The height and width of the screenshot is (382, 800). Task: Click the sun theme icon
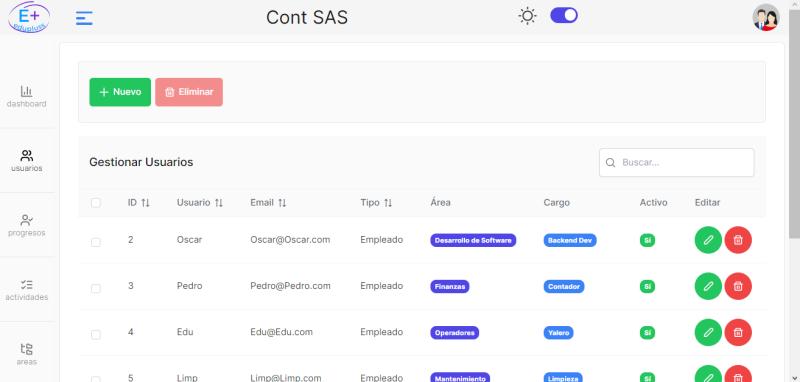527,16
